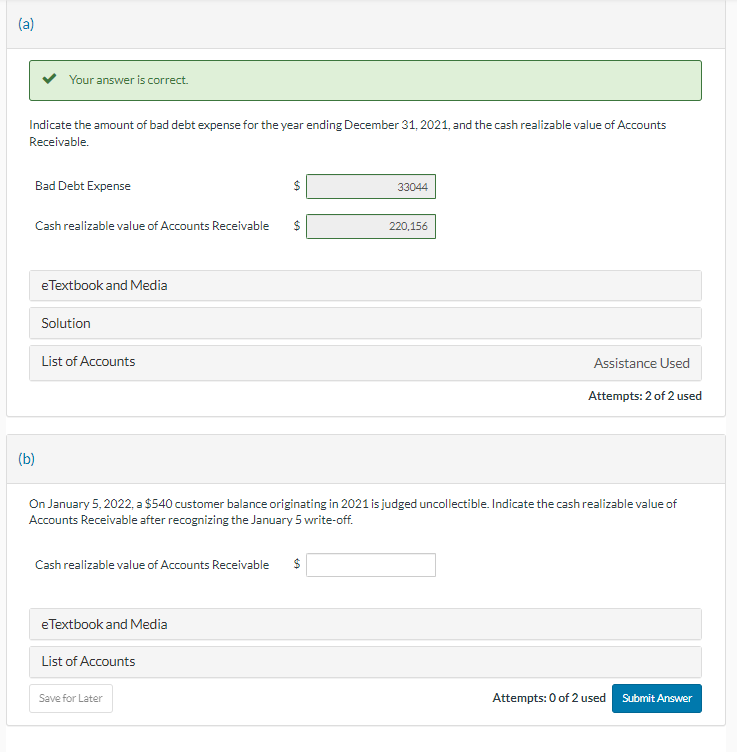Viewport: 737px width, 752px height.
Task: Click the Assistance Used label
Action: 641,363
